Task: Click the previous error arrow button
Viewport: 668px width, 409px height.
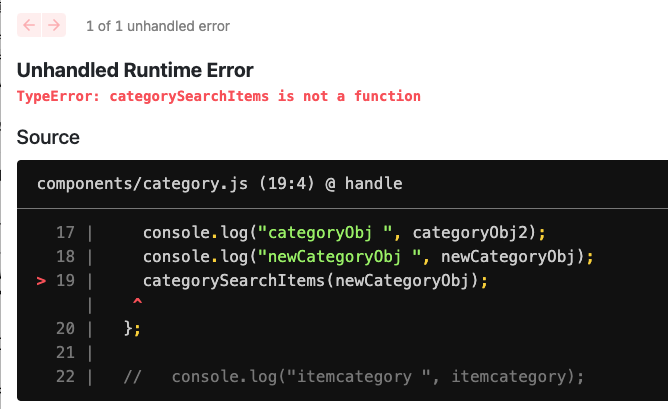Action: (29, 25)
